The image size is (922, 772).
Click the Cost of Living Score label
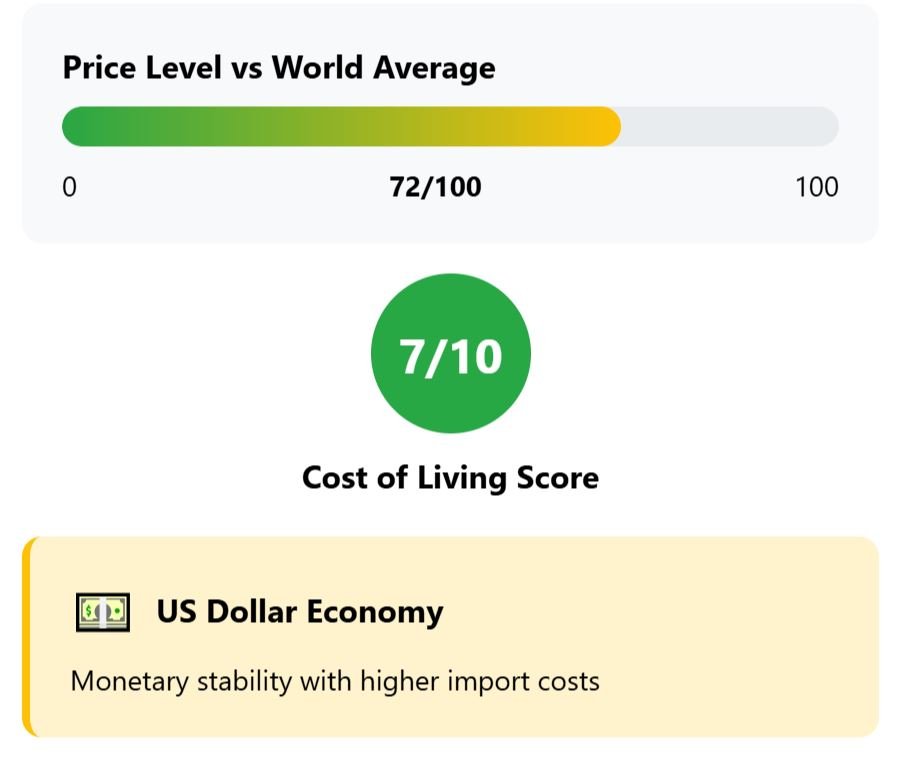click(450, 477)
